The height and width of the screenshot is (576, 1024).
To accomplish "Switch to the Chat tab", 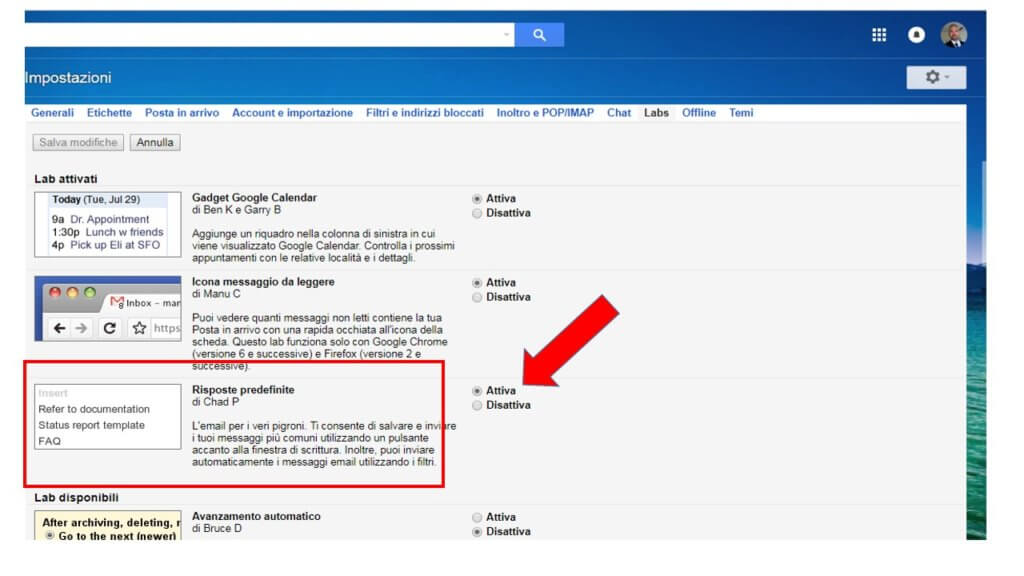I will pyautogui.click(x=618, y=112).
